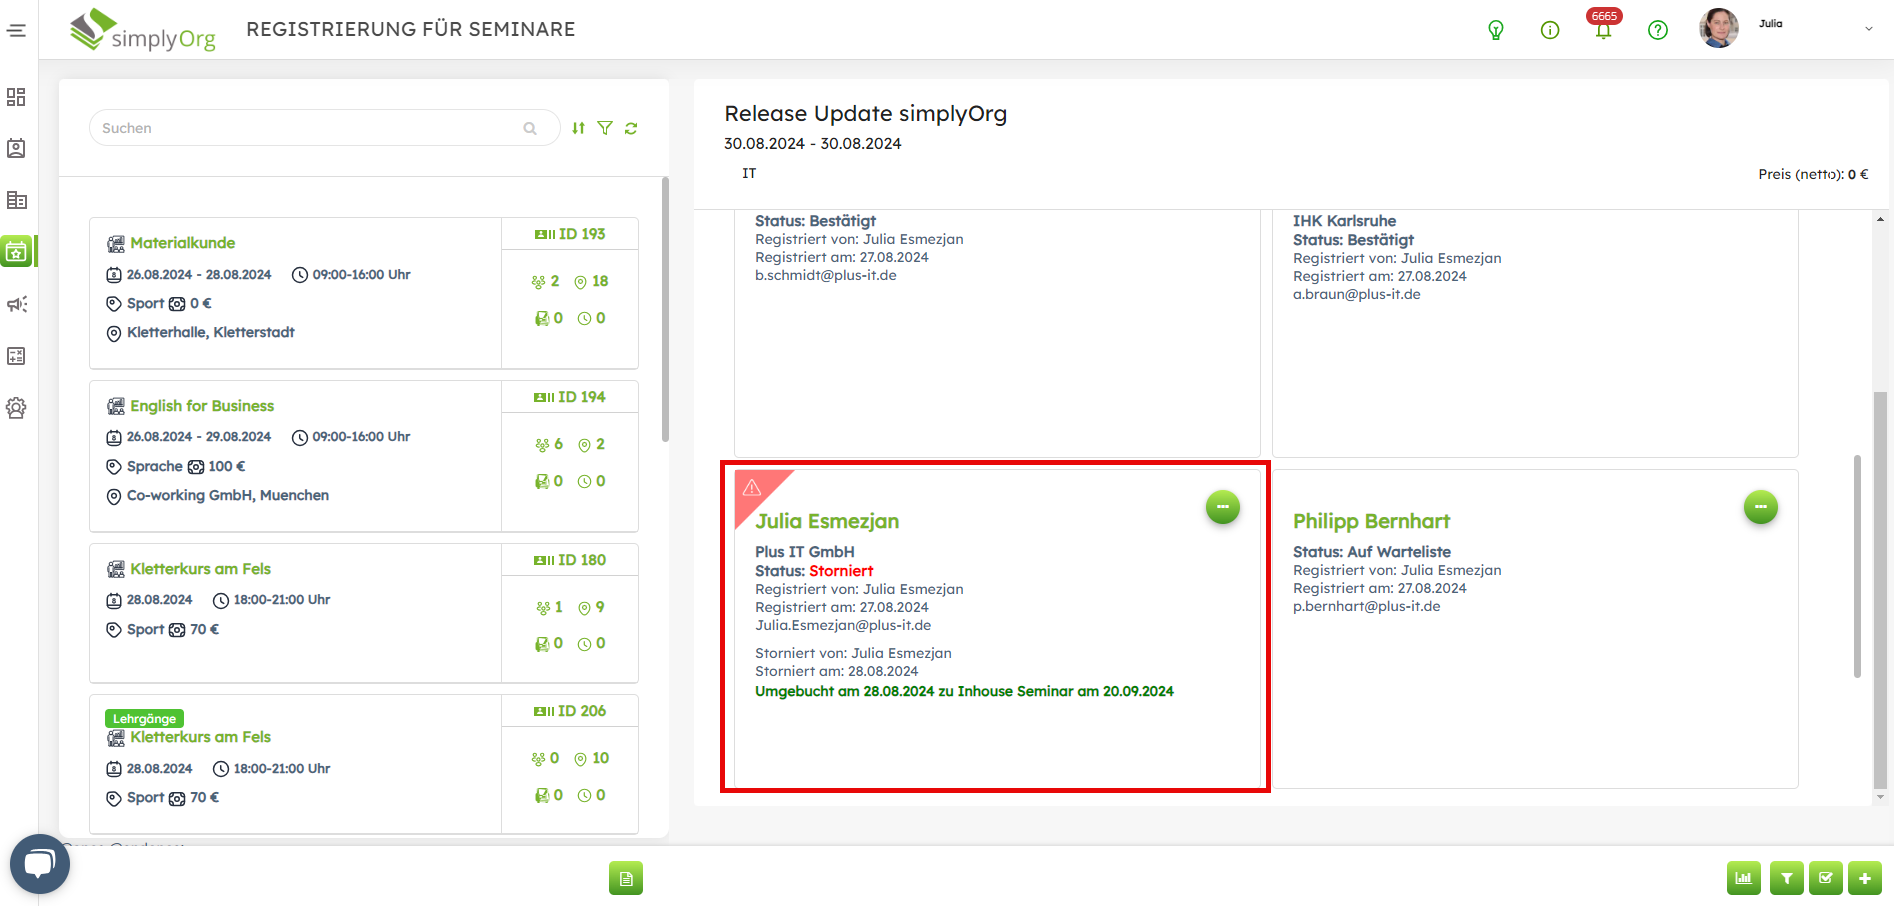Click the lightbulb tips icon in header
The width and height of the screenshot is (1894, 906).
pyautogui.click(x=1496, y=30)
